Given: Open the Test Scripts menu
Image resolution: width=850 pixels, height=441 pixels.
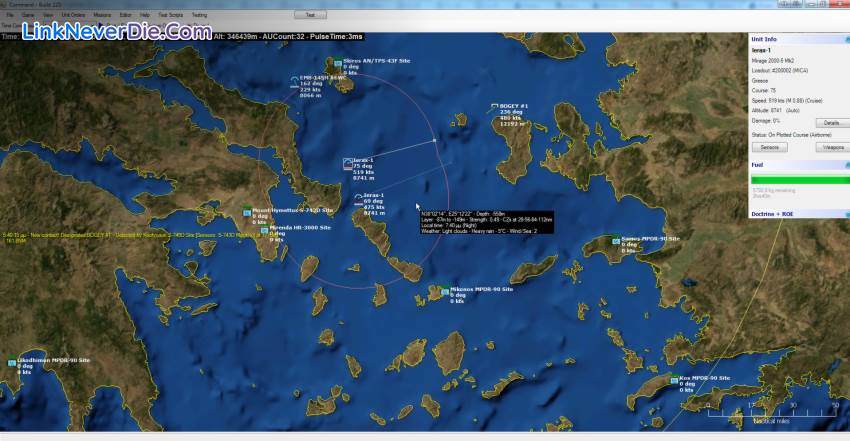Looking at the screenshot, I should (x=170, y=15).
